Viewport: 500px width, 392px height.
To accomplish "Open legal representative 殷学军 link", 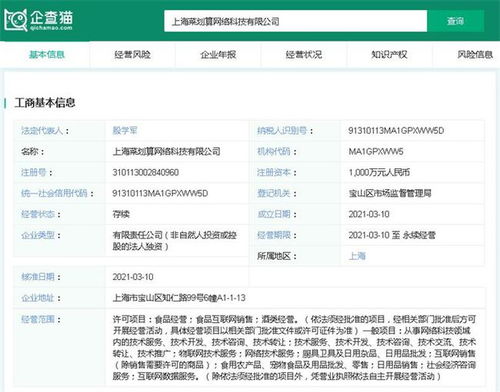I will 125,130.
